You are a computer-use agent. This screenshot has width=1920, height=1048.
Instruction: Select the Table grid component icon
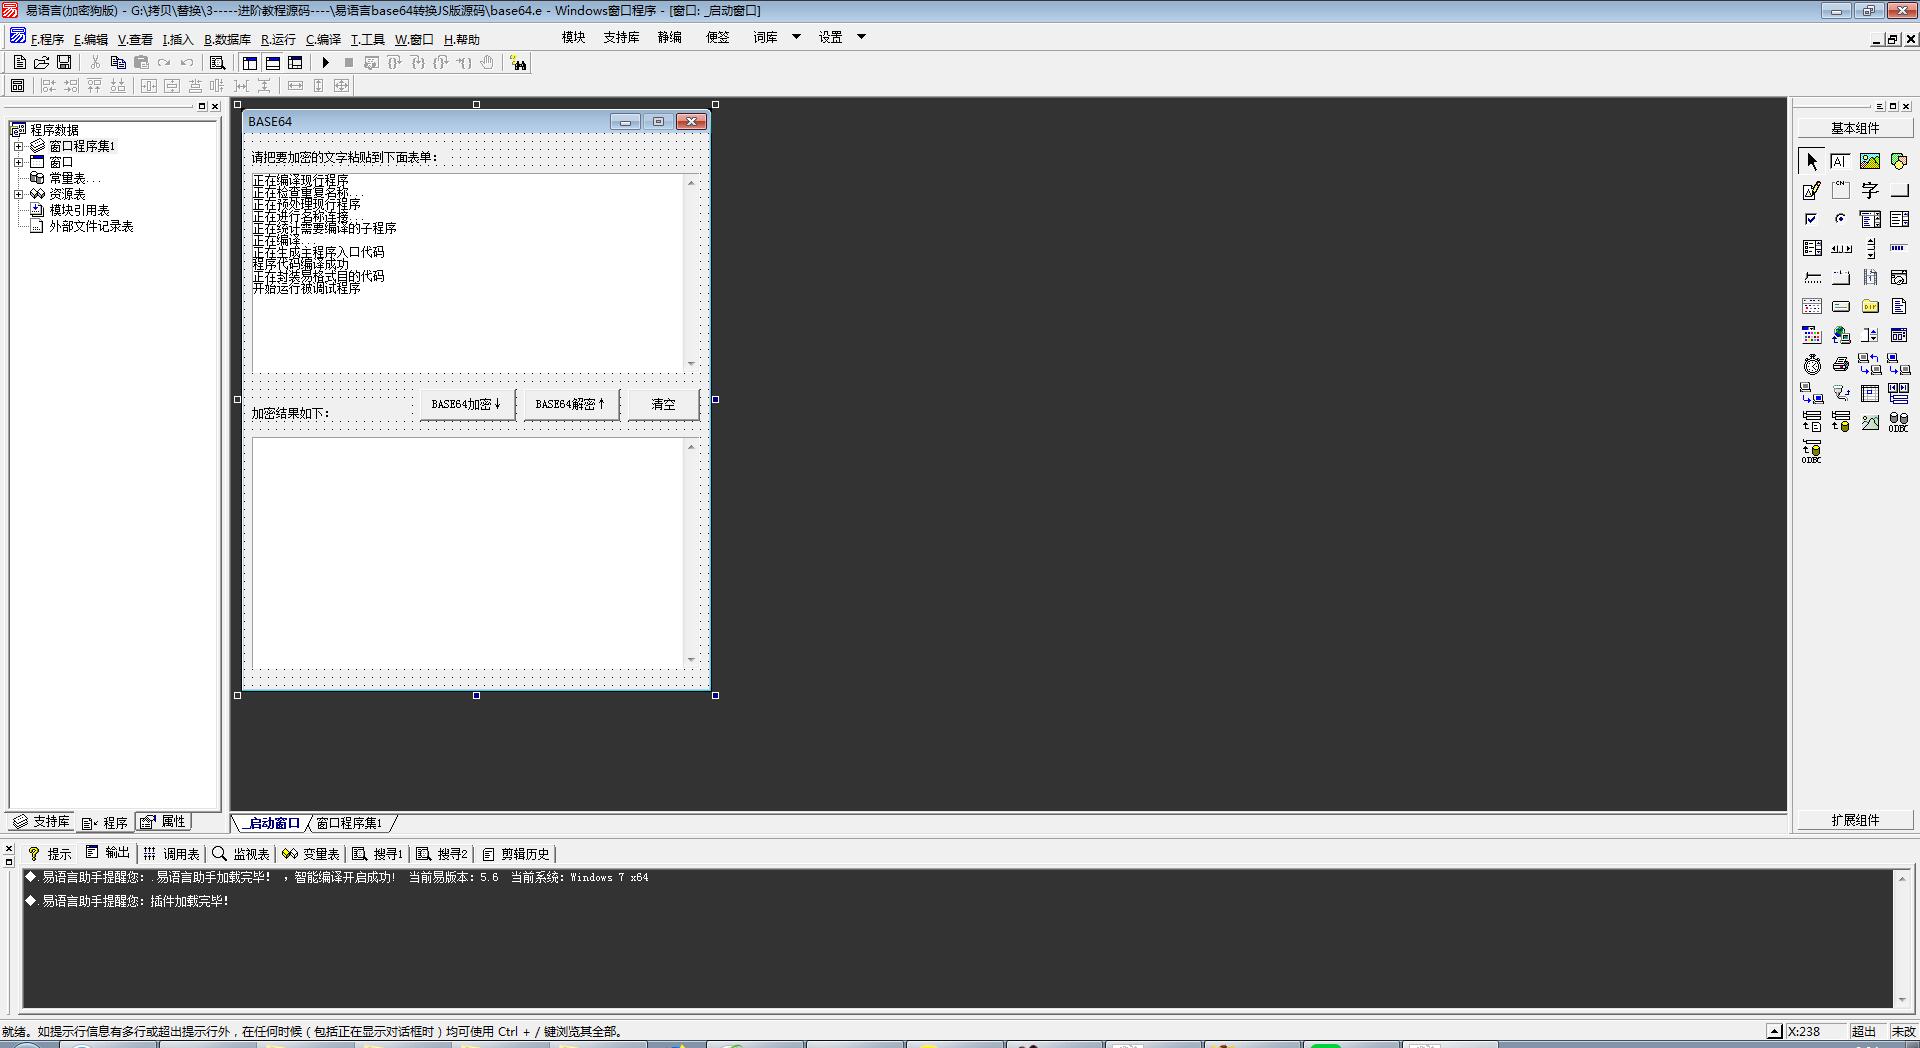pos(1870,393)
